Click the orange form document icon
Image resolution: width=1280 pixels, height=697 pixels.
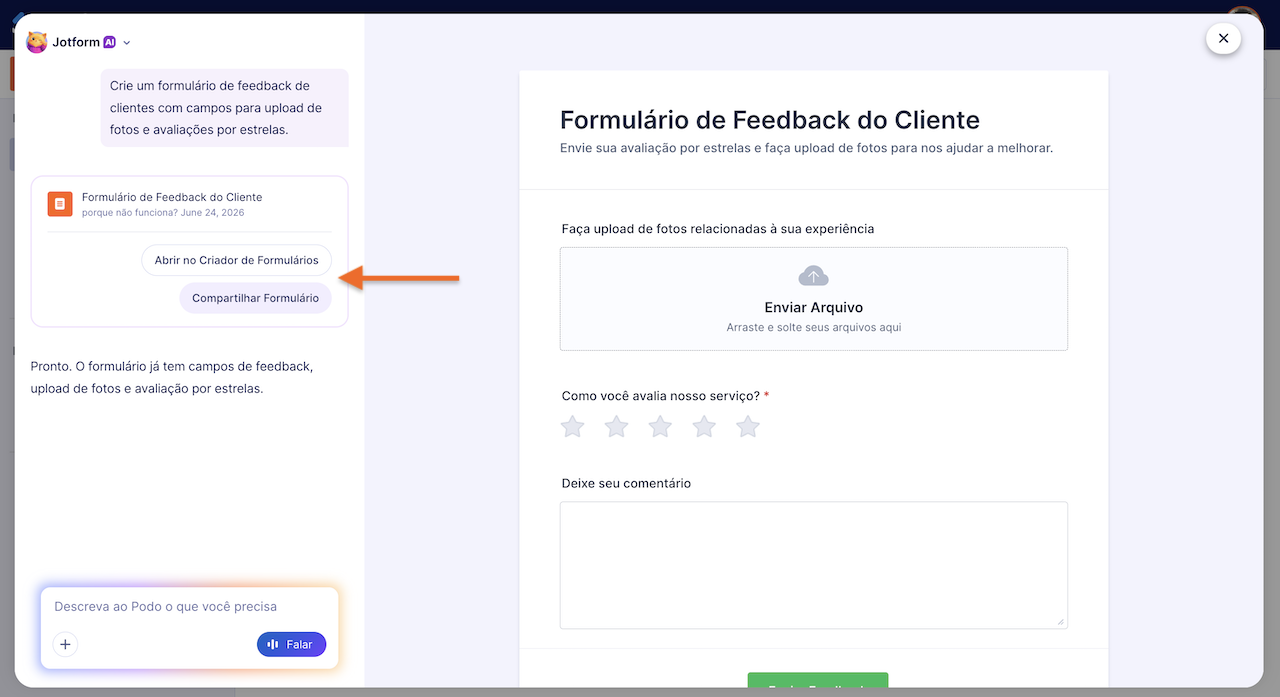60,204
